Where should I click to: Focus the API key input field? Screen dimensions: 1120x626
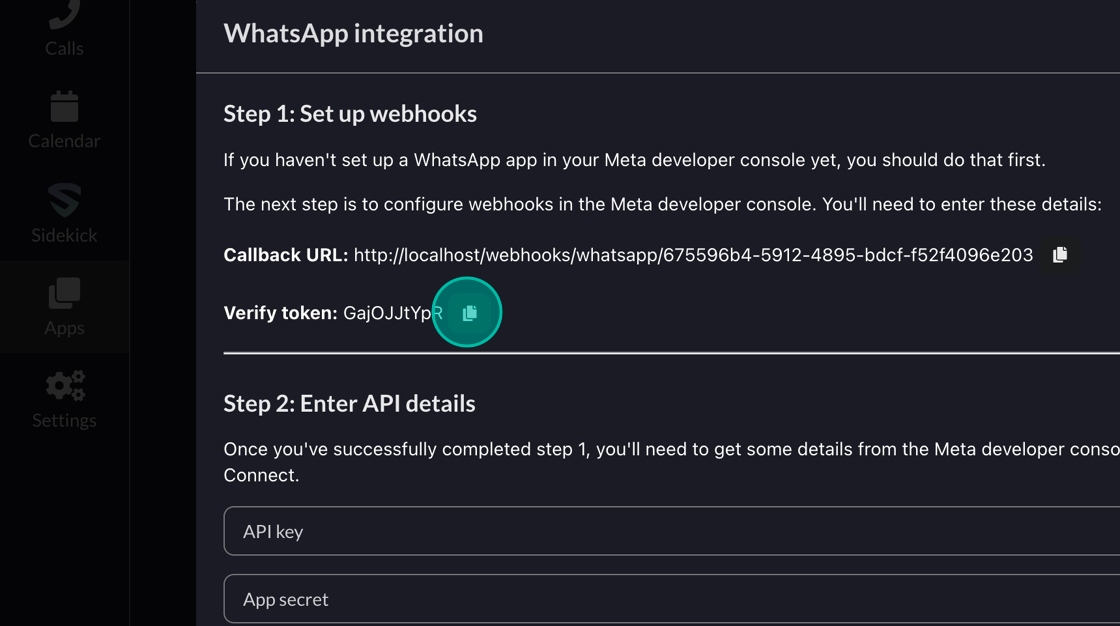click(670, 531)
